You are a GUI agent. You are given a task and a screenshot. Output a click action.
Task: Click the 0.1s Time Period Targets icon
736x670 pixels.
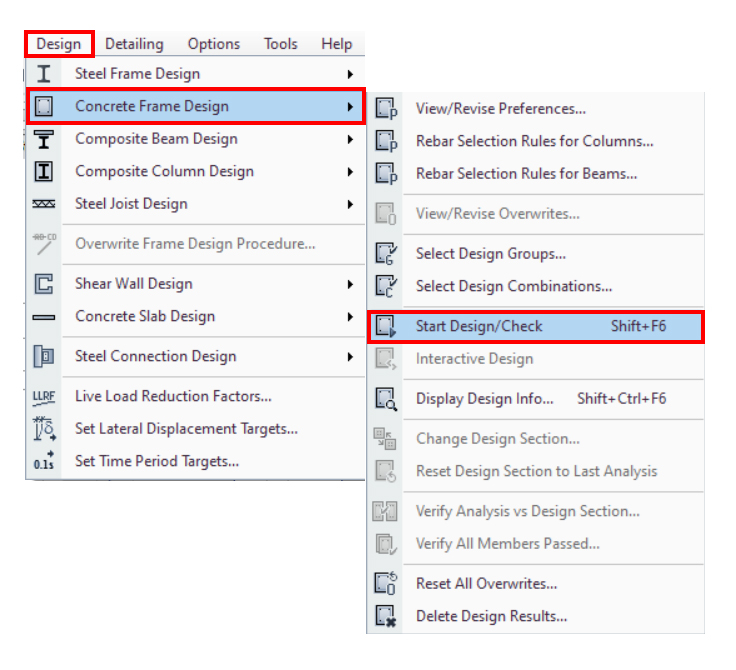44,461
